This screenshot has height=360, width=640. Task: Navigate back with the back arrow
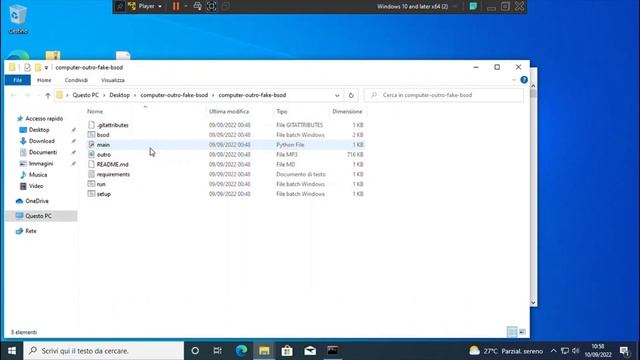13,95
